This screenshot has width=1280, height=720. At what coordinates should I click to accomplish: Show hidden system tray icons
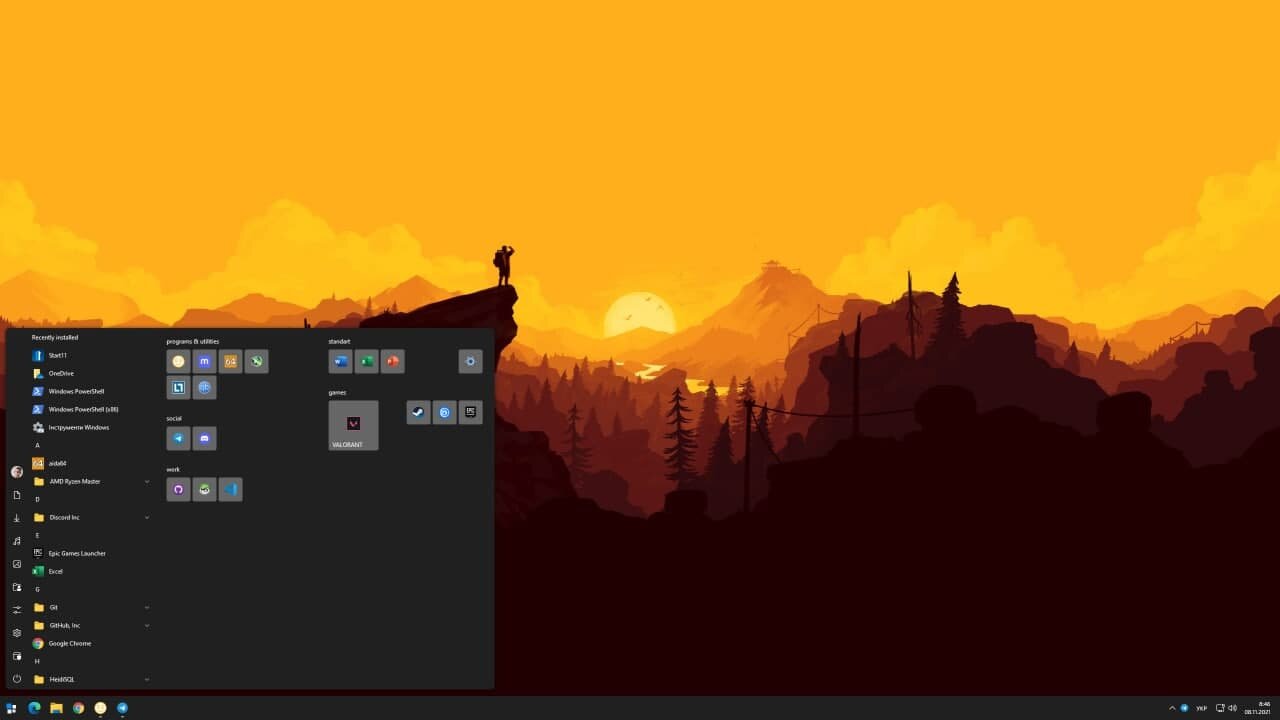coord(1173,708)
